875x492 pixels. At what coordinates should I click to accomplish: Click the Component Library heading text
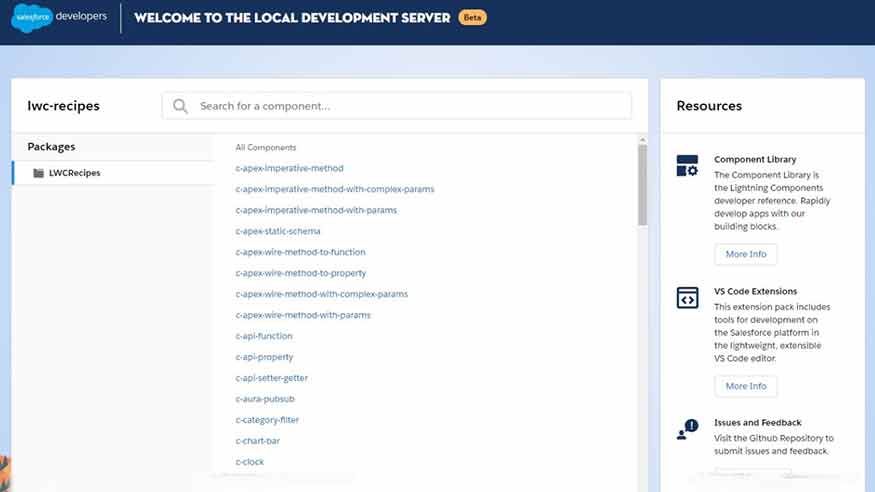point(755,160)
